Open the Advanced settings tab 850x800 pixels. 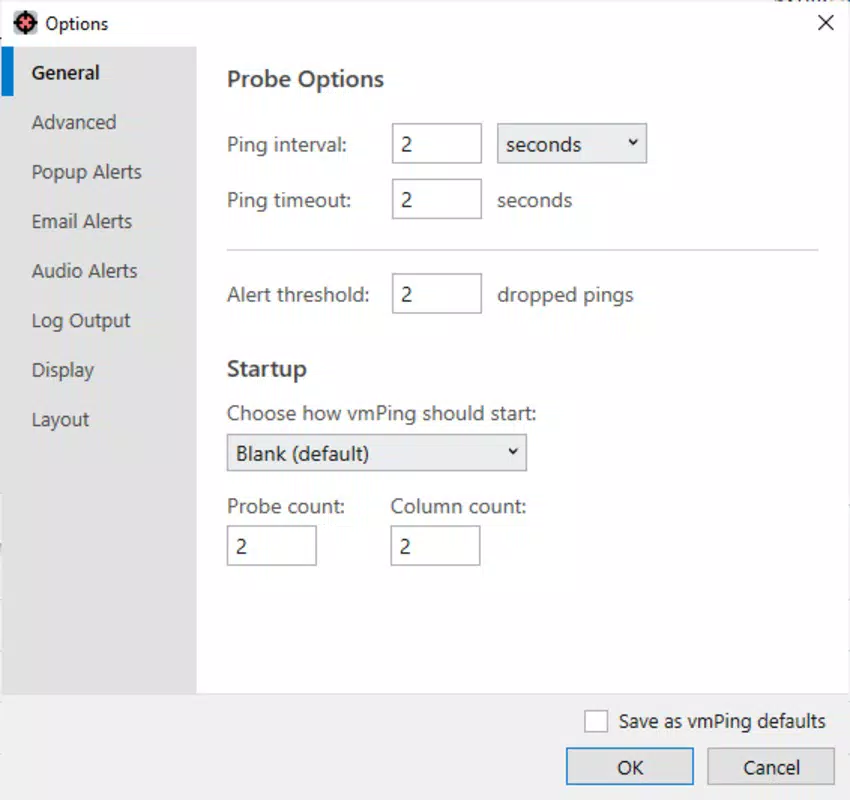[99, 122]
